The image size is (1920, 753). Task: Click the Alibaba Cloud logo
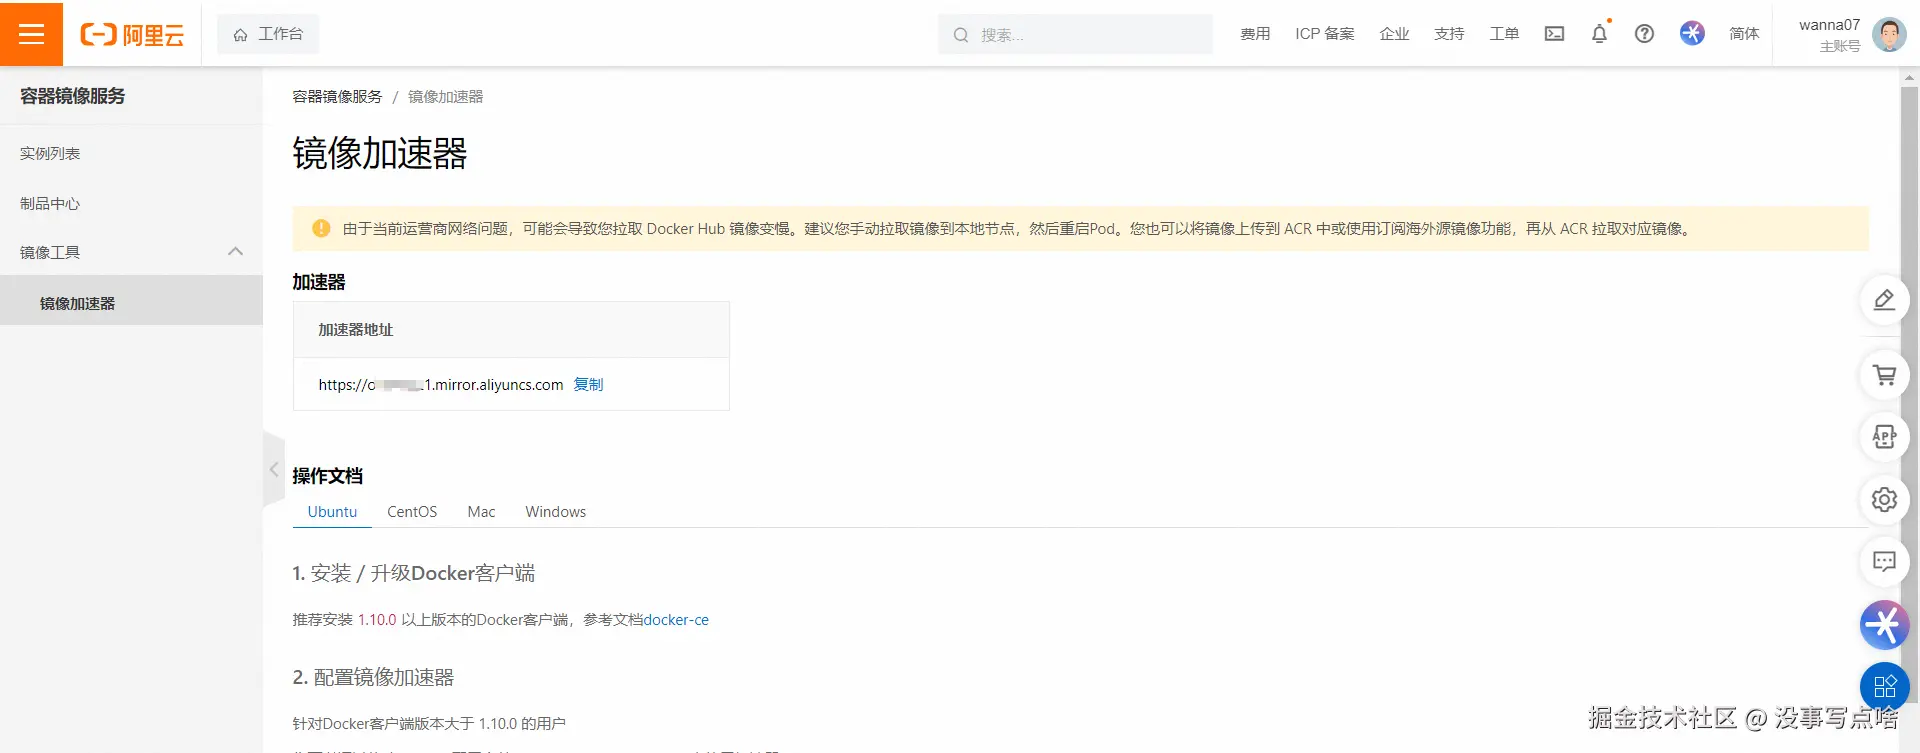coord(132,35)
